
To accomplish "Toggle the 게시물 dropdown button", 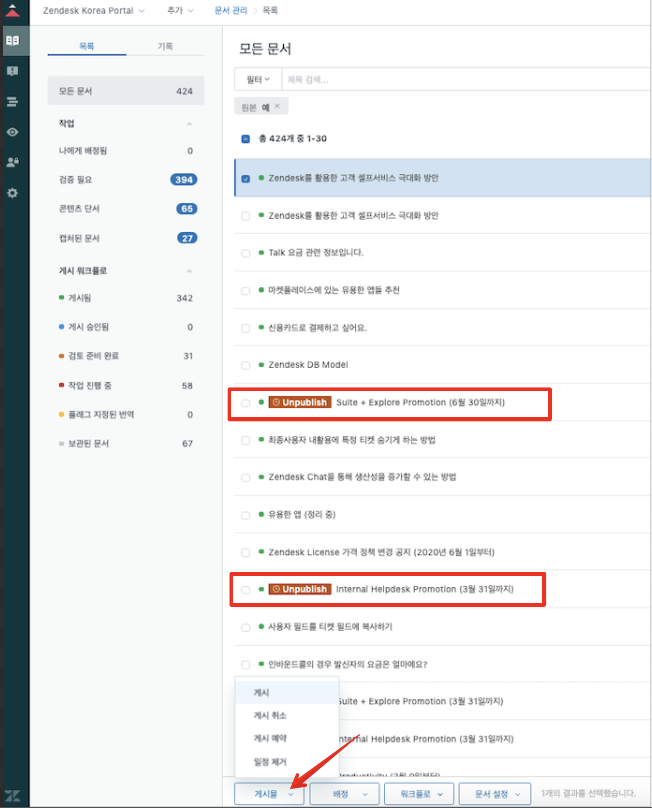I will (x=270, y=794).
